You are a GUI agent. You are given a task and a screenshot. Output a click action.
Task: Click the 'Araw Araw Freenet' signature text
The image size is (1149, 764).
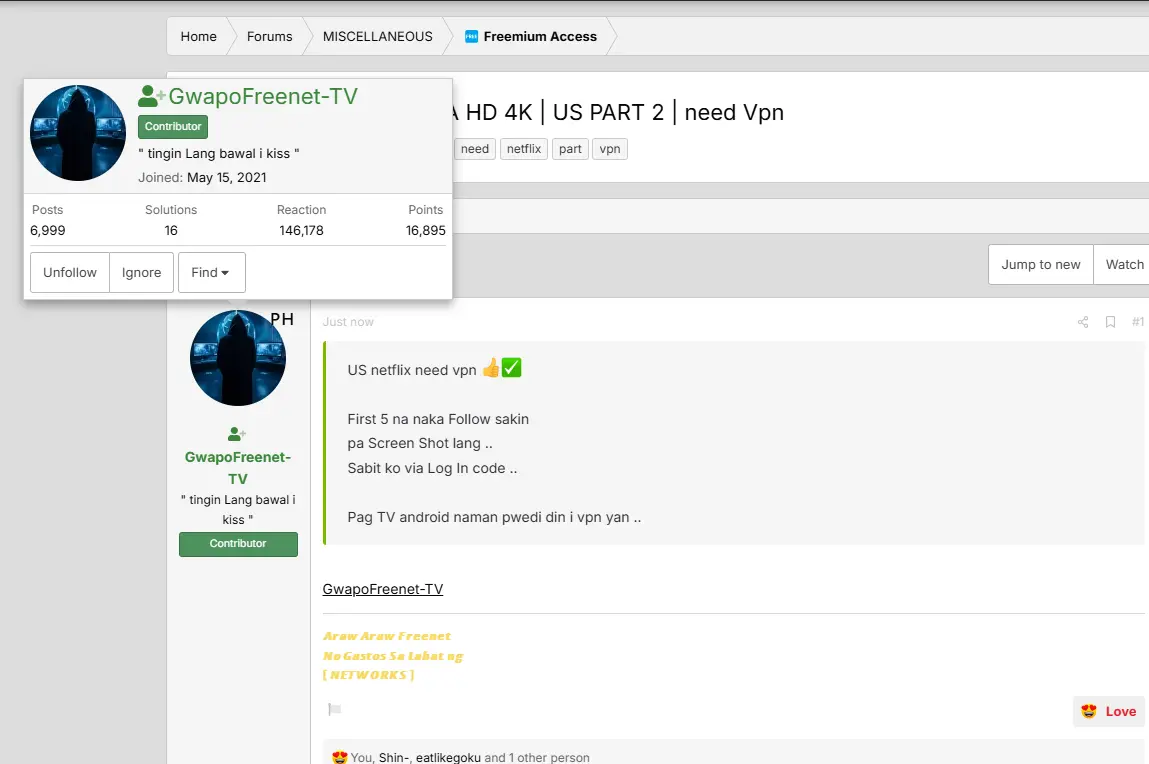click(x=387, y=636)
